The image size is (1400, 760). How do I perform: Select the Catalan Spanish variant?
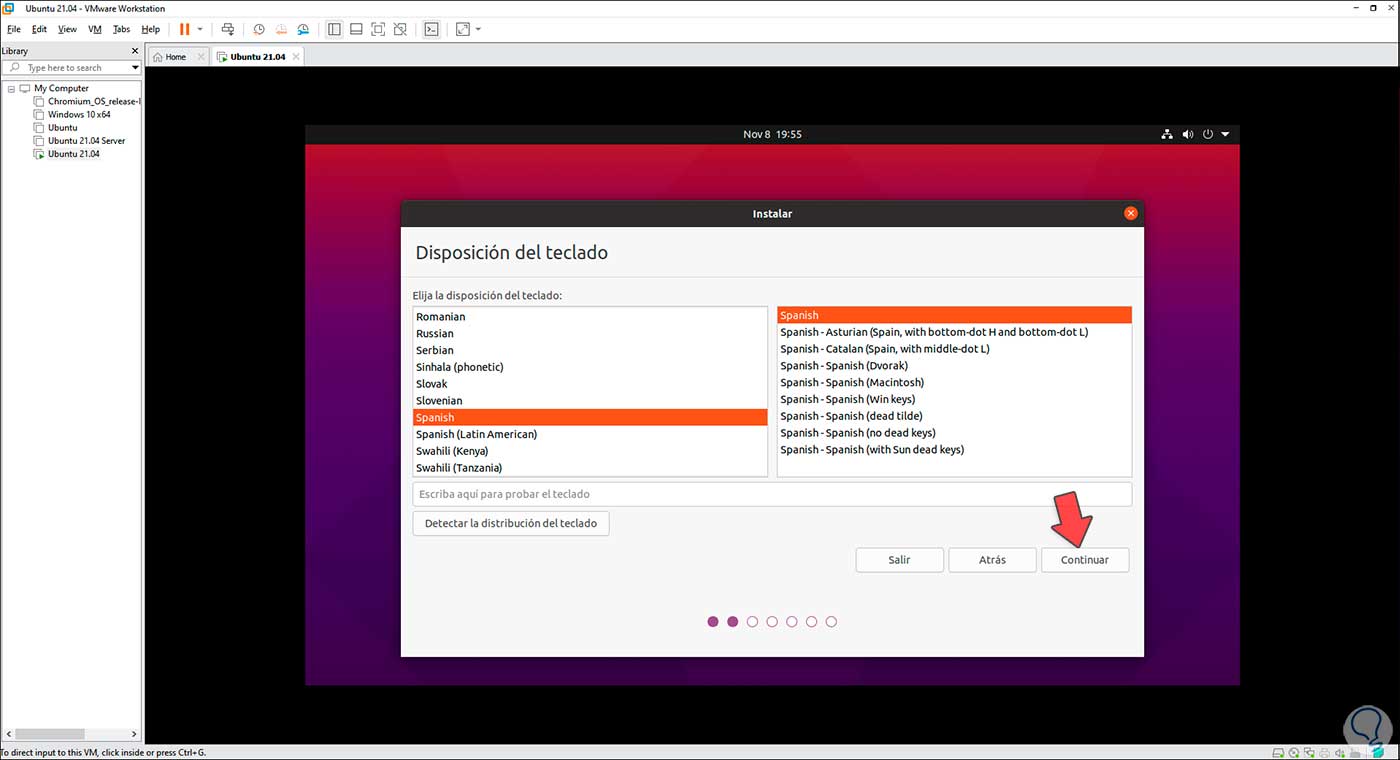[x=954, y=349]
